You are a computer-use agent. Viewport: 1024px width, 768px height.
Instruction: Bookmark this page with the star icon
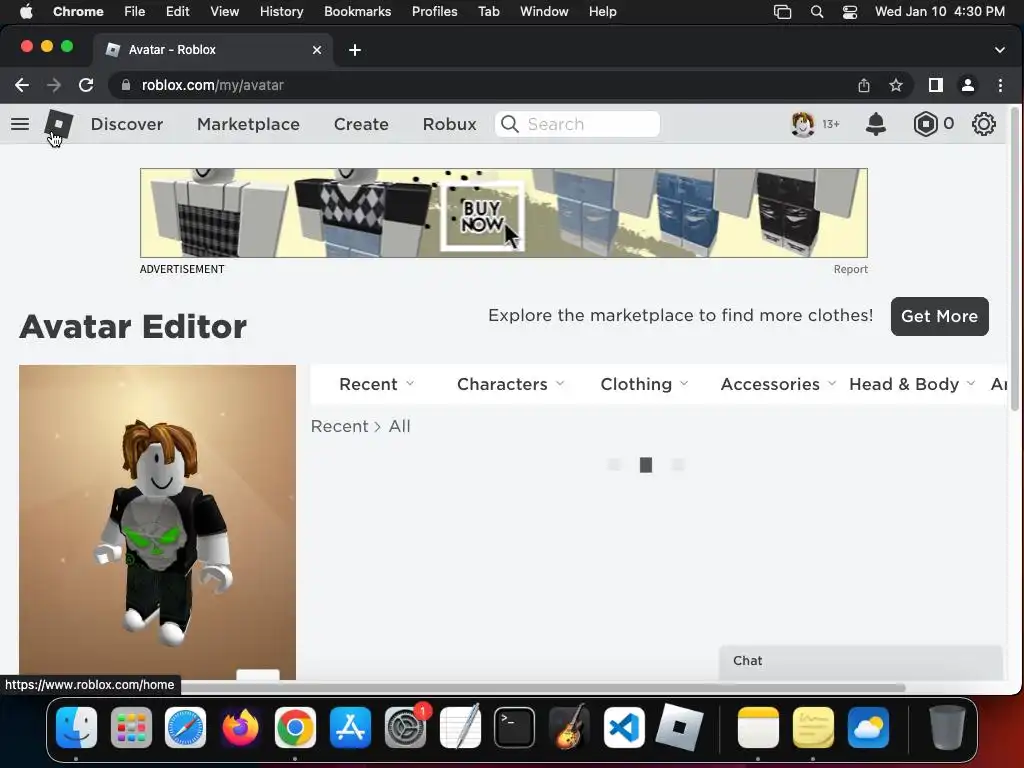896,85
